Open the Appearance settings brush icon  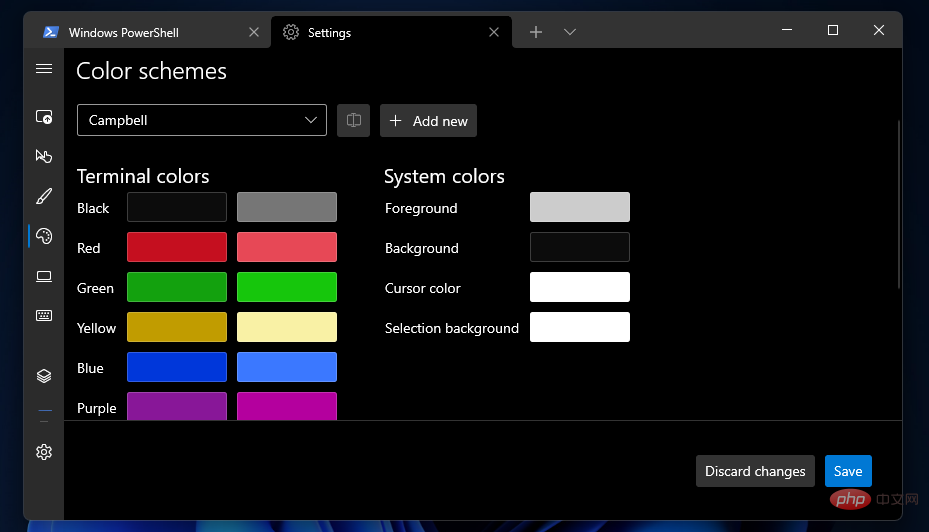coord(44,196)
